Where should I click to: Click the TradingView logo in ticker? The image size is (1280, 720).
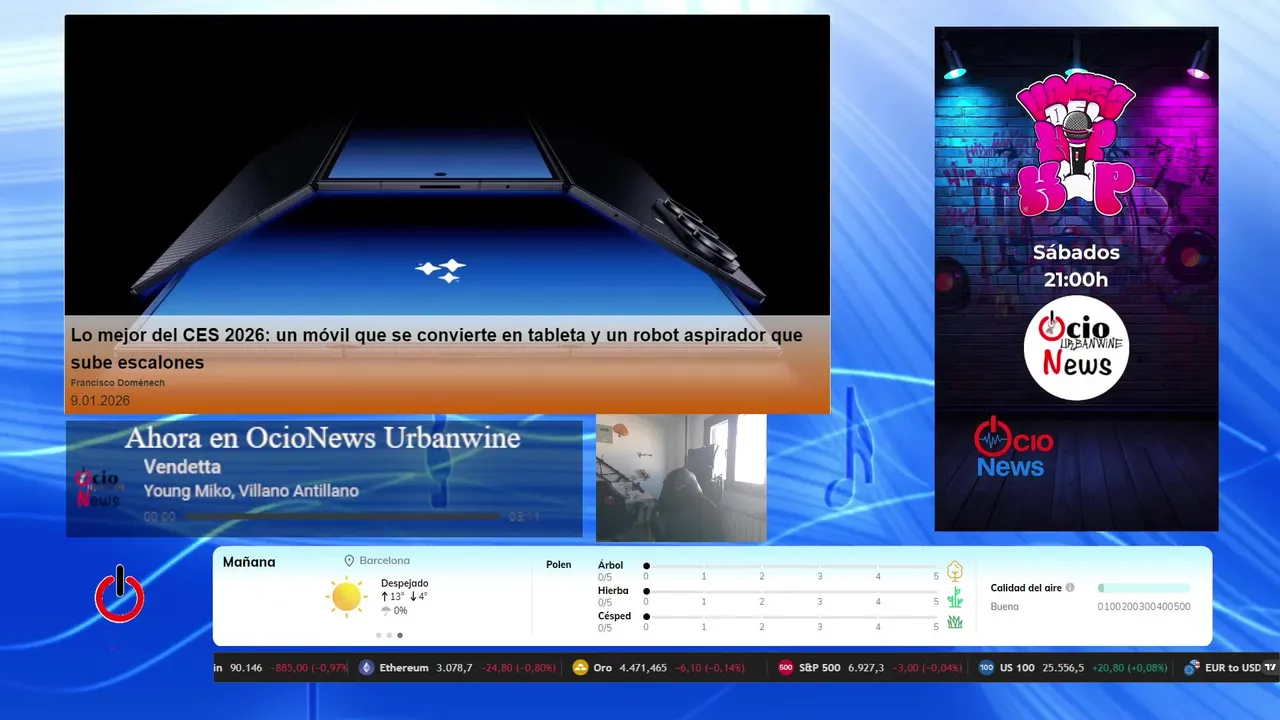(1270, 668)
